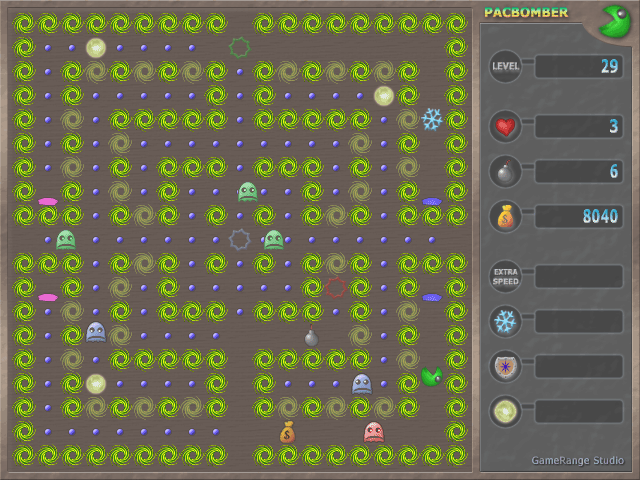This screenshot has width=640, height=480.
Task: Click the level field showing 29
Action: click(579, 67)
